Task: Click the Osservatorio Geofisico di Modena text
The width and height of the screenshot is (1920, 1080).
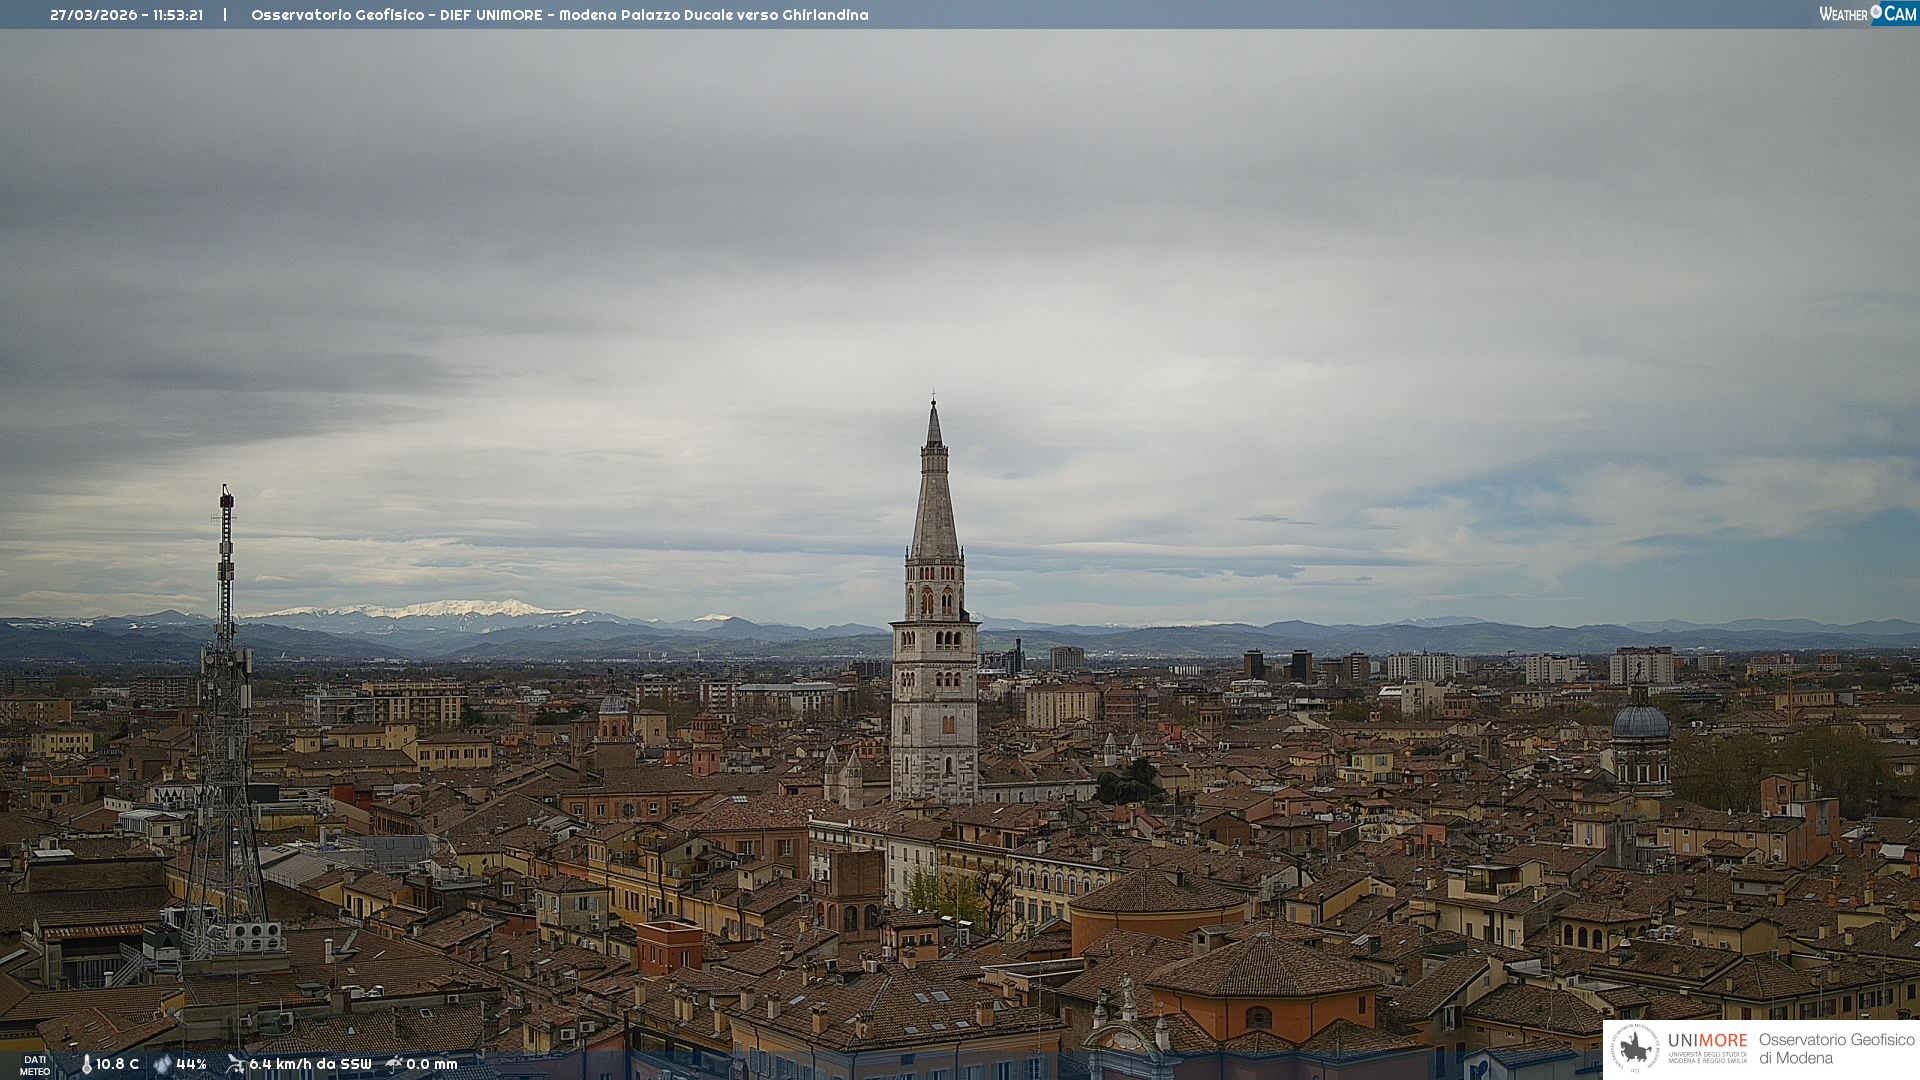Action: coord(1836,1048)
